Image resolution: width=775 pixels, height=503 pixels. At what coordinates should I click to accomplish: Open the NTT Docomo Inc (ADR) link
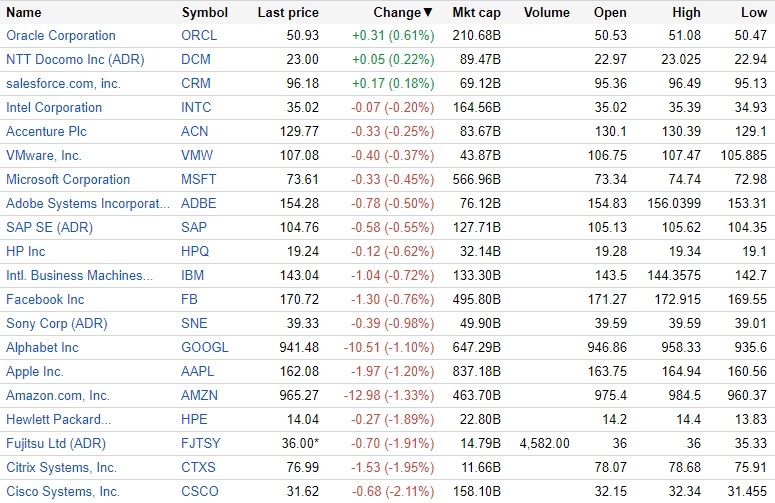pyautogui.click(x=75, y=60)
